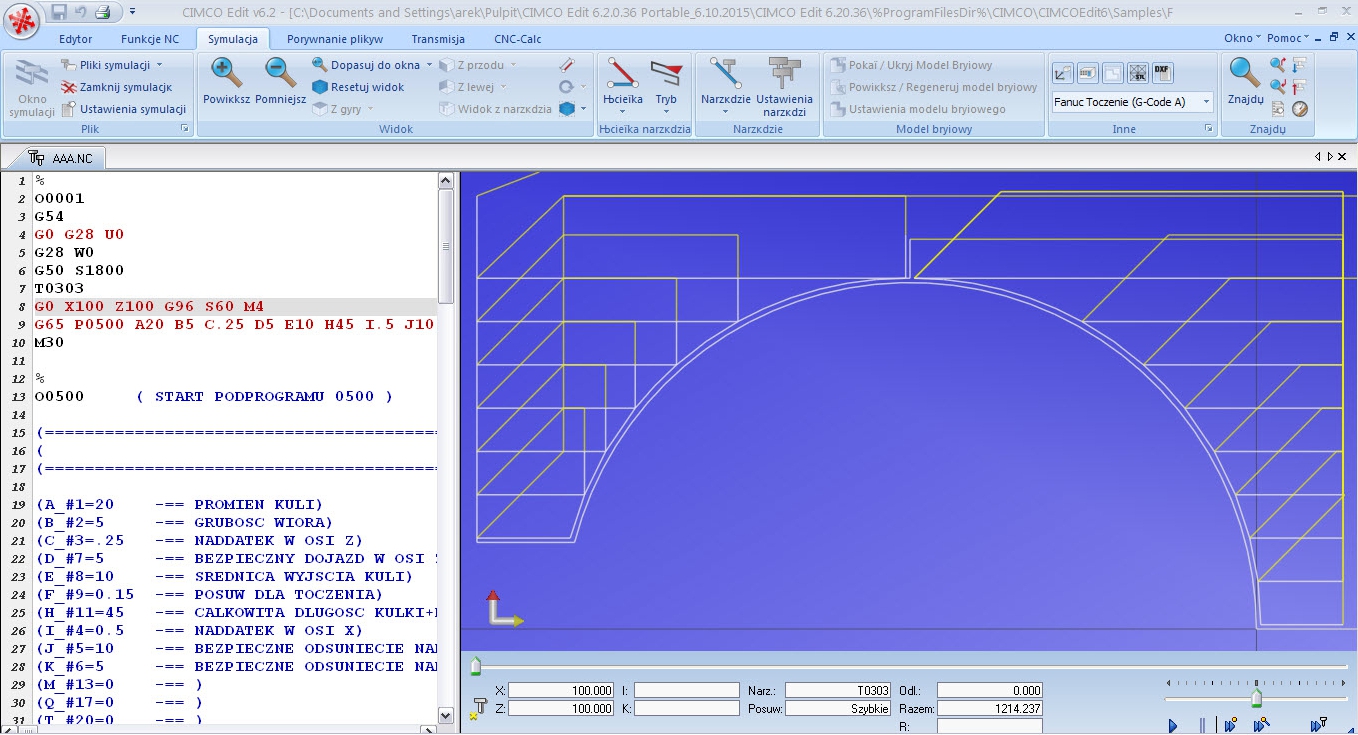
Task: Click Pokaż / Ukryj Model Bryłowy
Action: (x=911, y=65)
